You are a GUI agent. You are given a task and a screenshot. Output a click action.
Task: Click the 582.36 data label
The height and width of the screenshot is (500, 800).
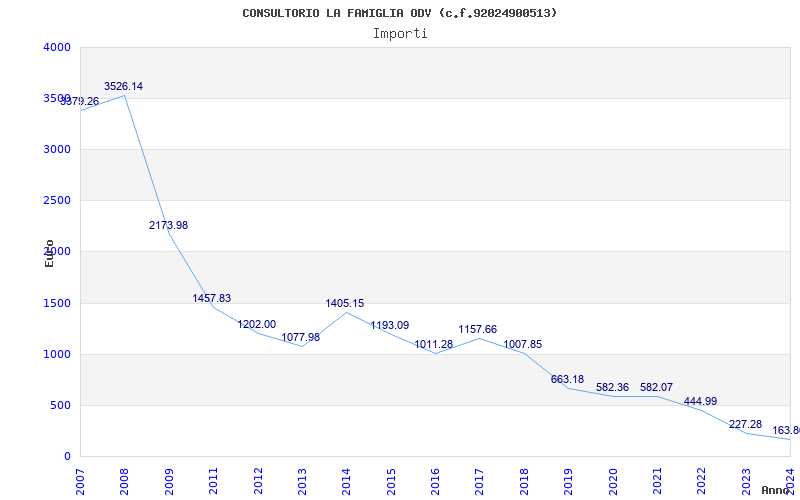[x=612, y=388]
